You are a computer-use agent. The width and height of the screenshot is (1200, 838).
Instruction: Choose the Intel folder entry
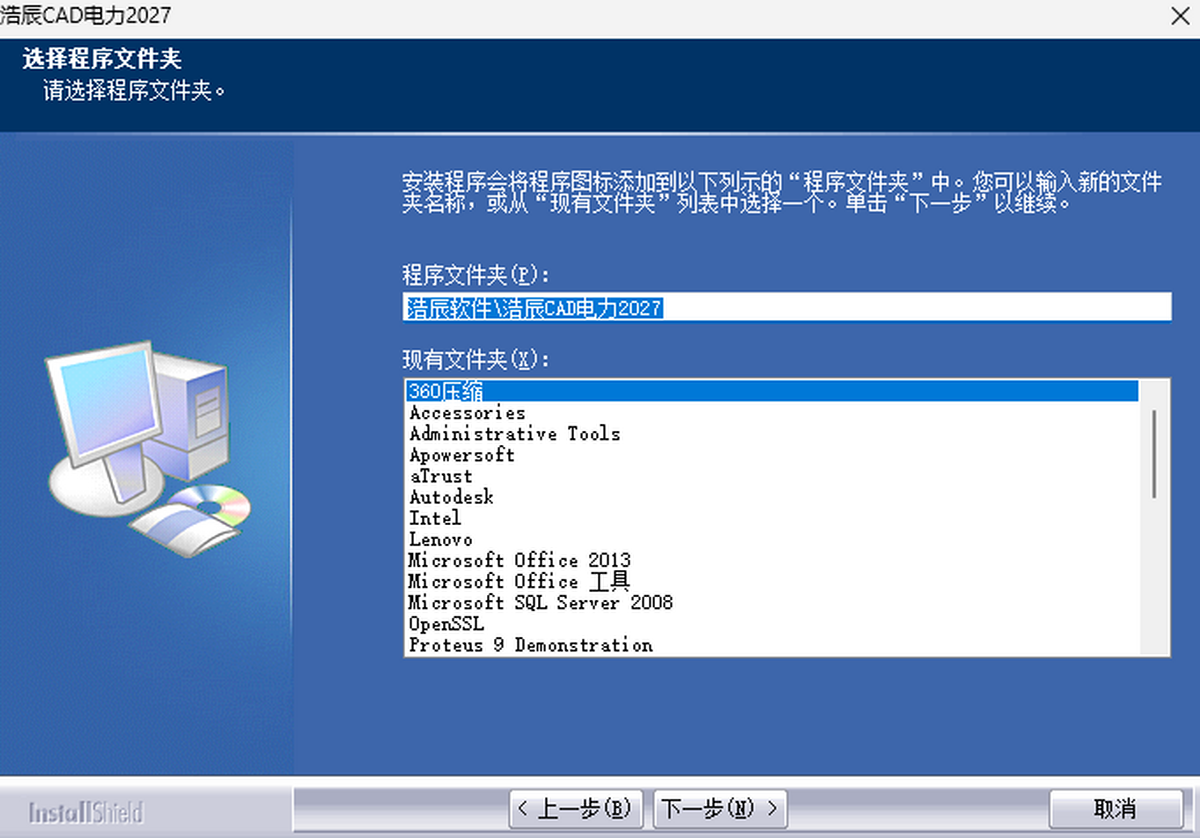point(771,517)
